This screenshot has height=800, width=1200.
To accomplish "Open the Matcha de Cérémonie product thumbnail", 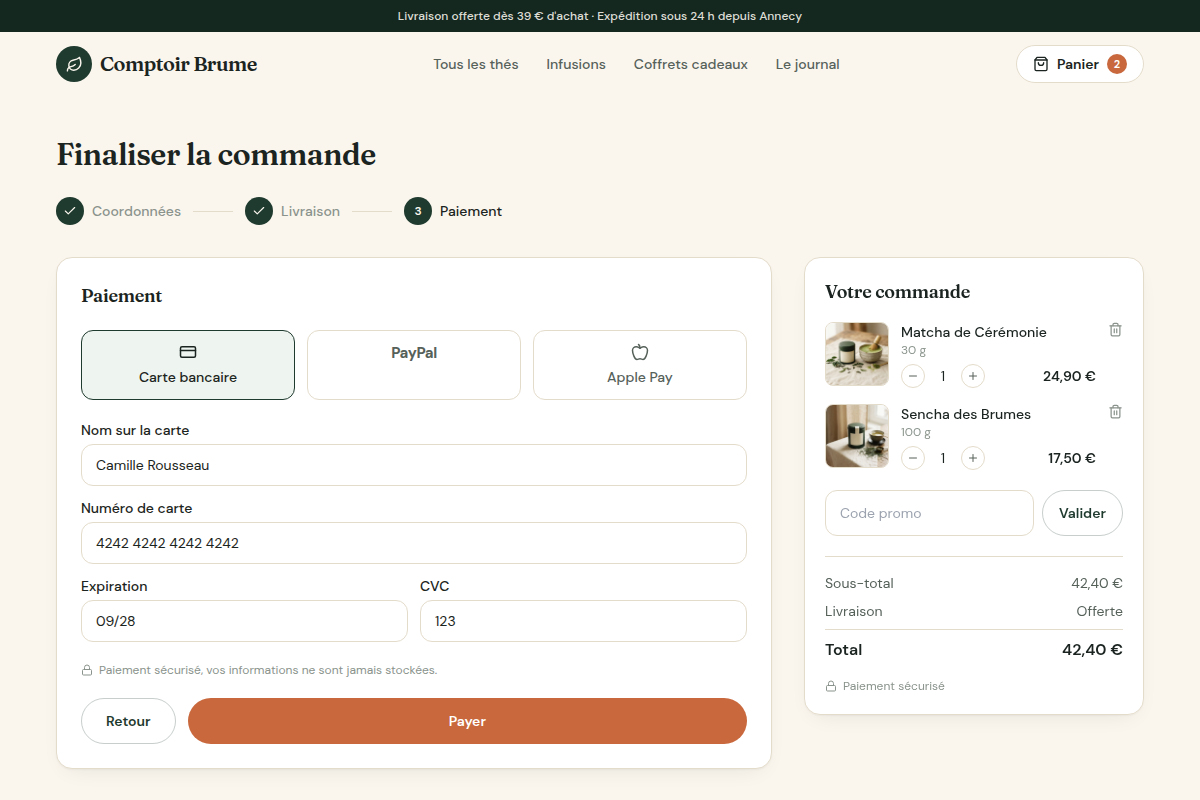I will point(857,354).
